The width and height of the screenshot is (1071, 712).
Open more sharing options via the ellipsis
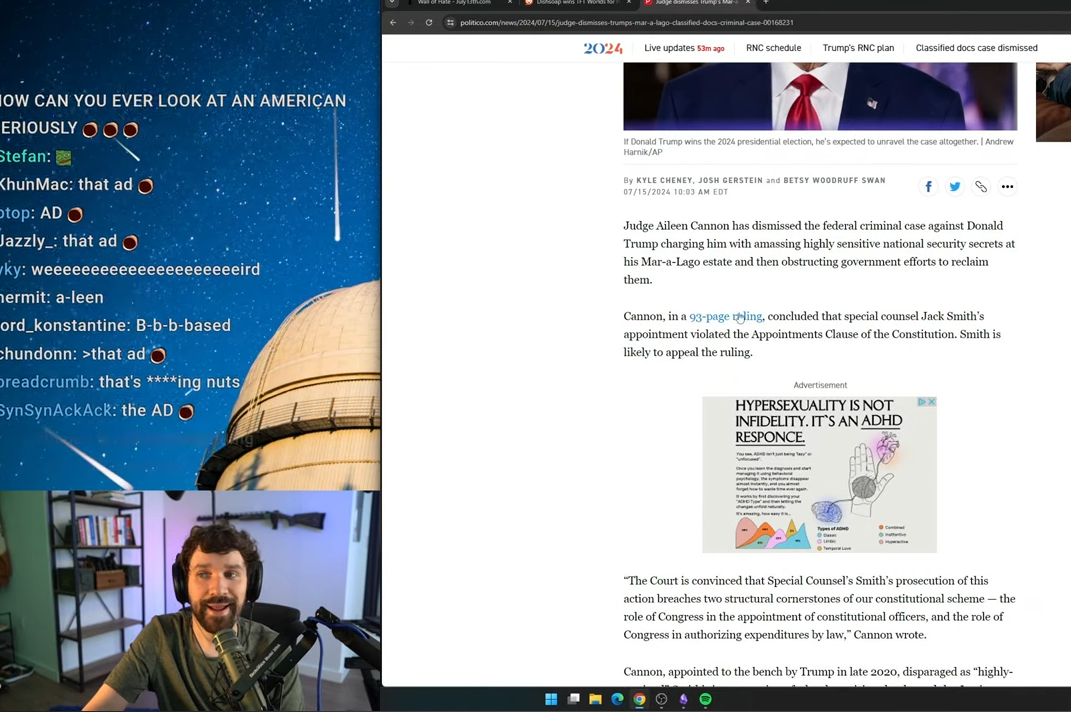1007,186
